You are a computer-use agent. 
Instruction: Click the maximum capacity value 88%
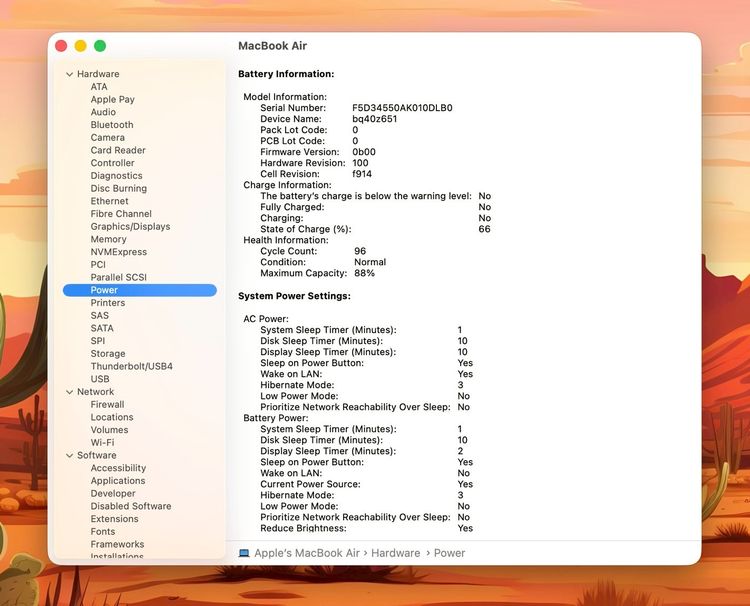[x=364, y=273]
